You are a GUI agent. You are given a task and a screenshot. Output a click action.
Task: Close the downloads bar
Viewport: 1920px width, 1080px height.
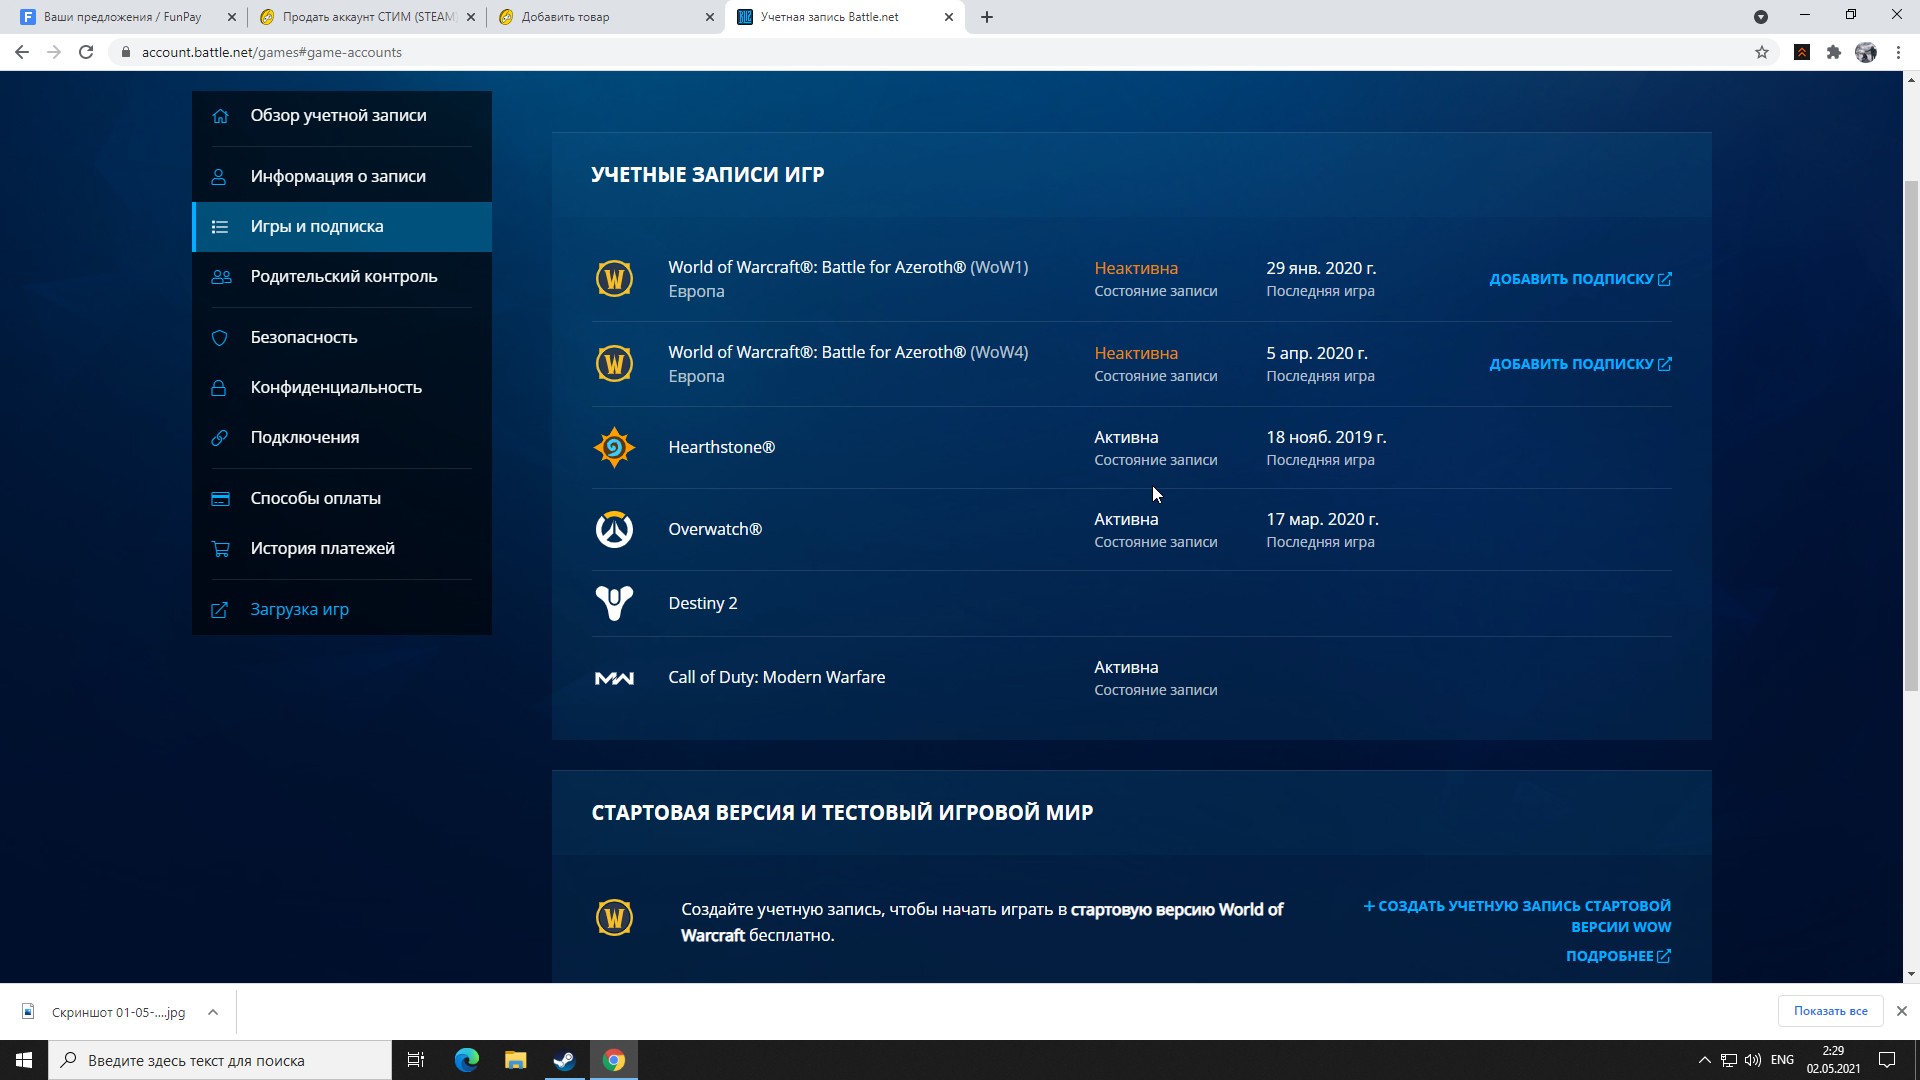coord(1902,1011)
